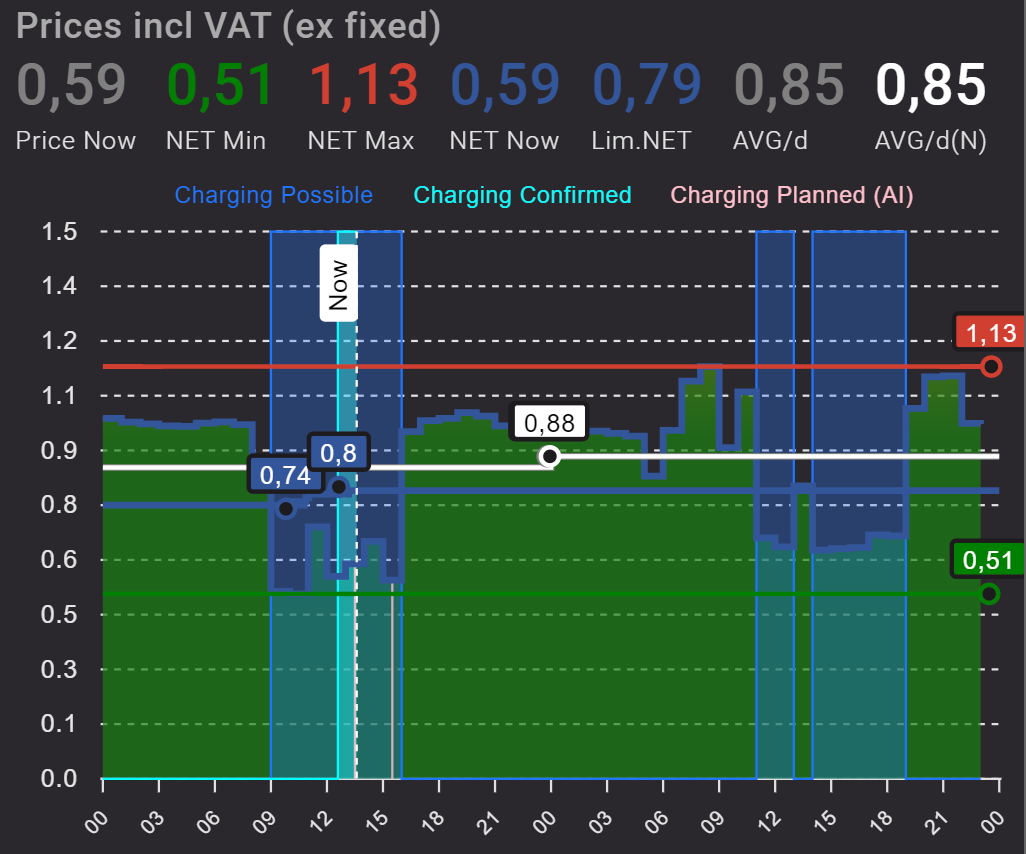The width and height of the screenshot is (1026, 854).
Task: Click the 1.2 y-axis tick label
Action: (x=59, y=340)
